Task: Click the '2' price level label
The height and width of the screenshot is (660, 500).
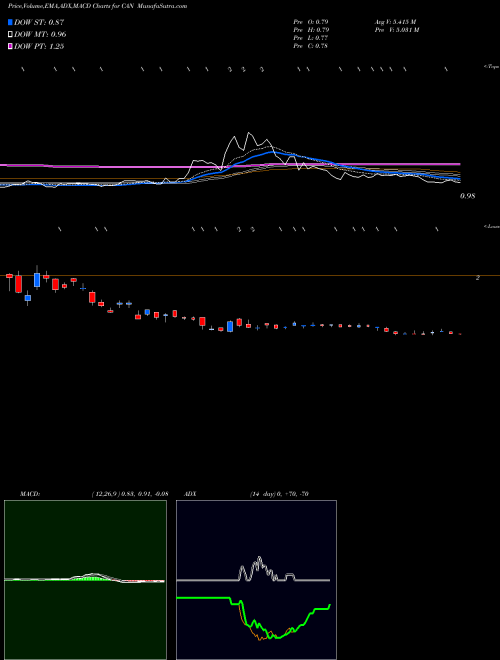Action: [x=477, y=278]
